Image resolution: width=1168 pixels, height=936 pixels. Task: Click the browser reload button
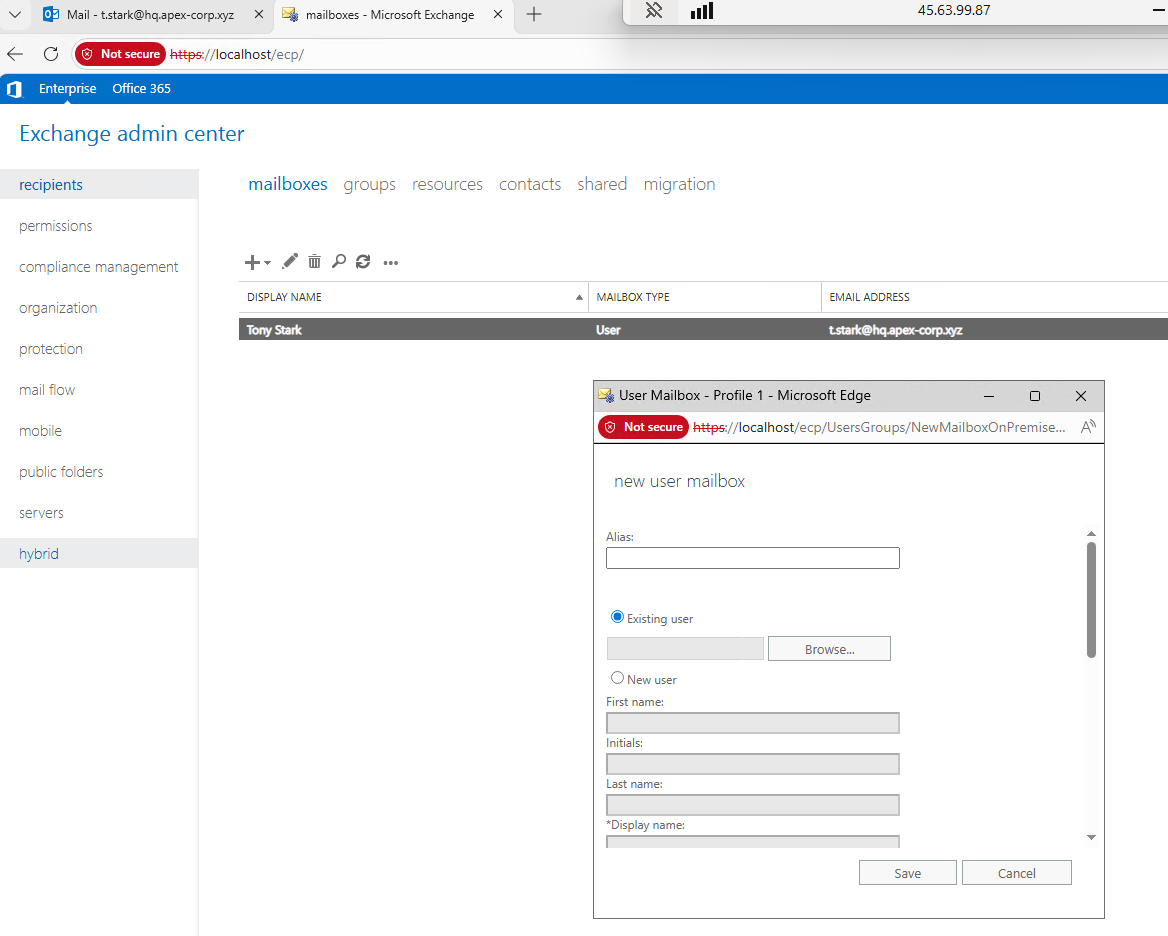(51, 54)
